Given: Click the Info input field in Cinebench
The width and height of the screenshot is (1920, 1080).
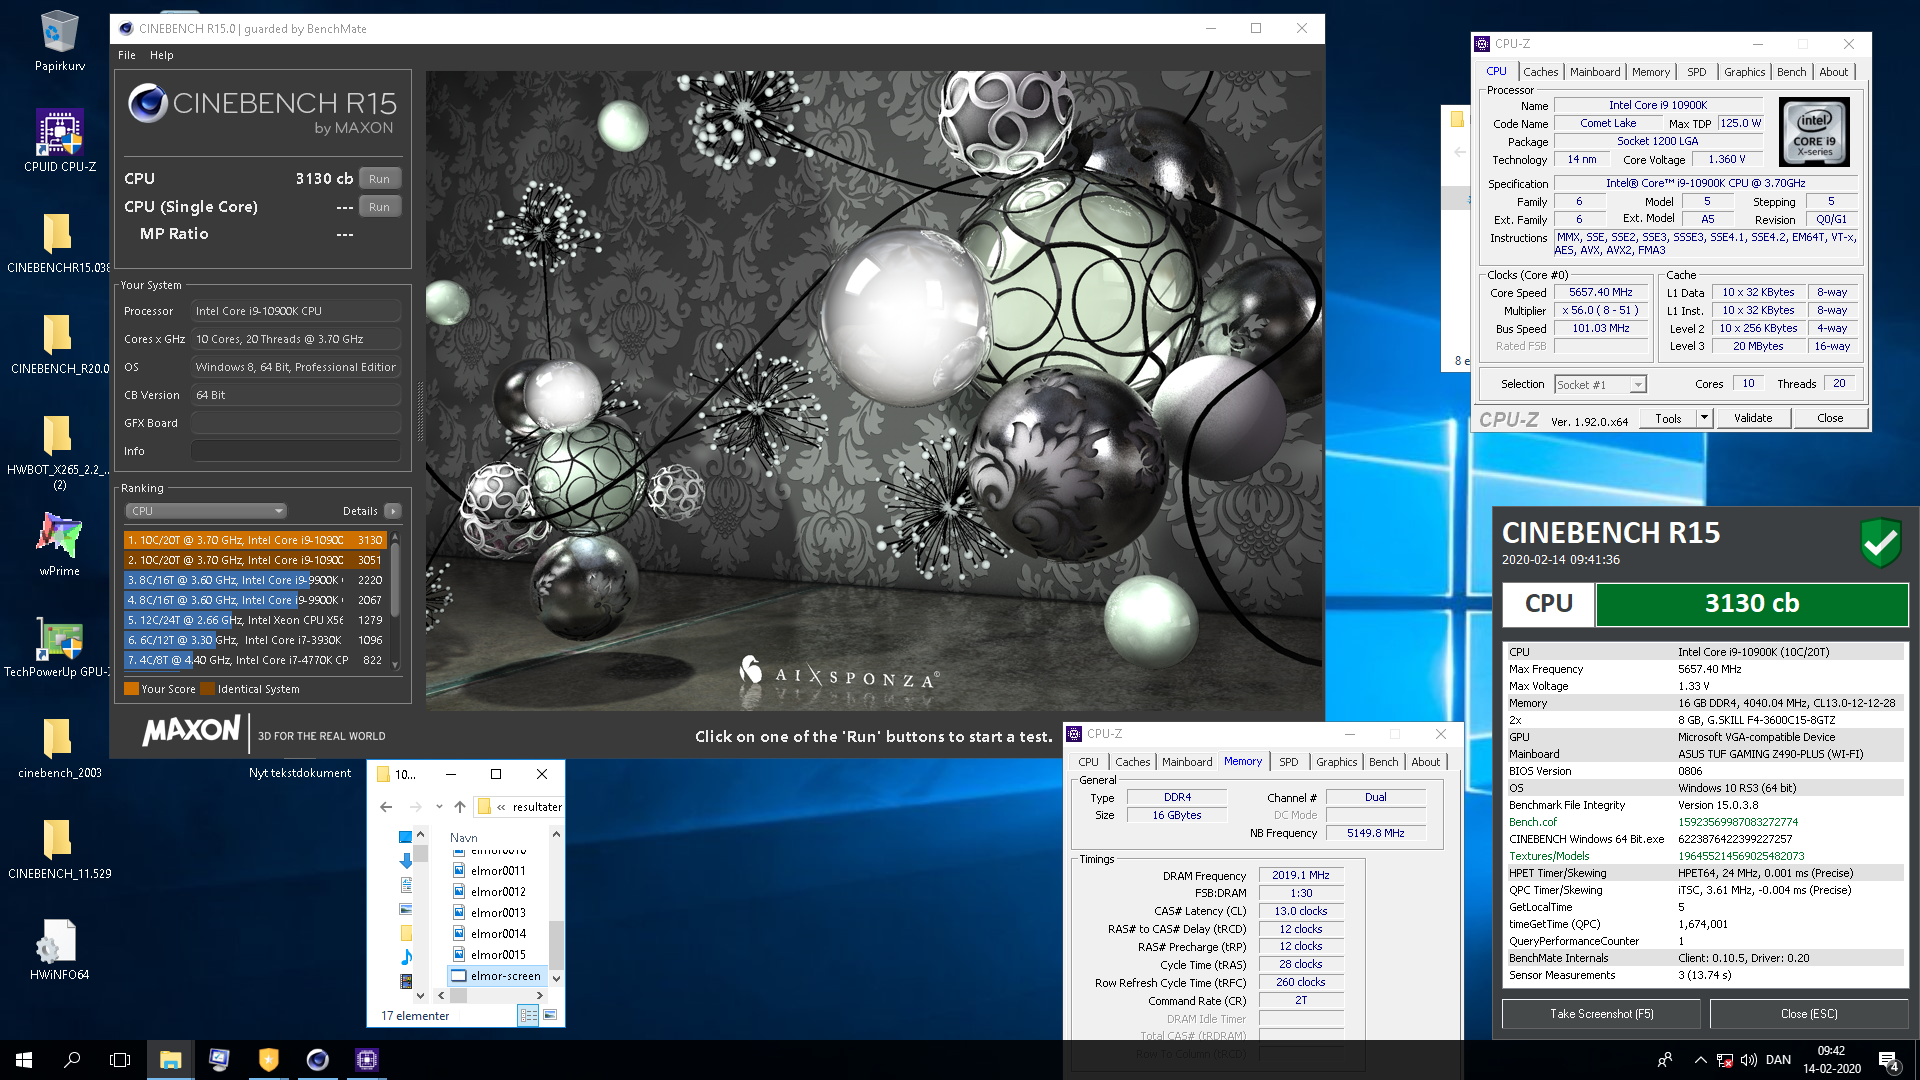Looking at the screenshot, I should tap(296, 451).
